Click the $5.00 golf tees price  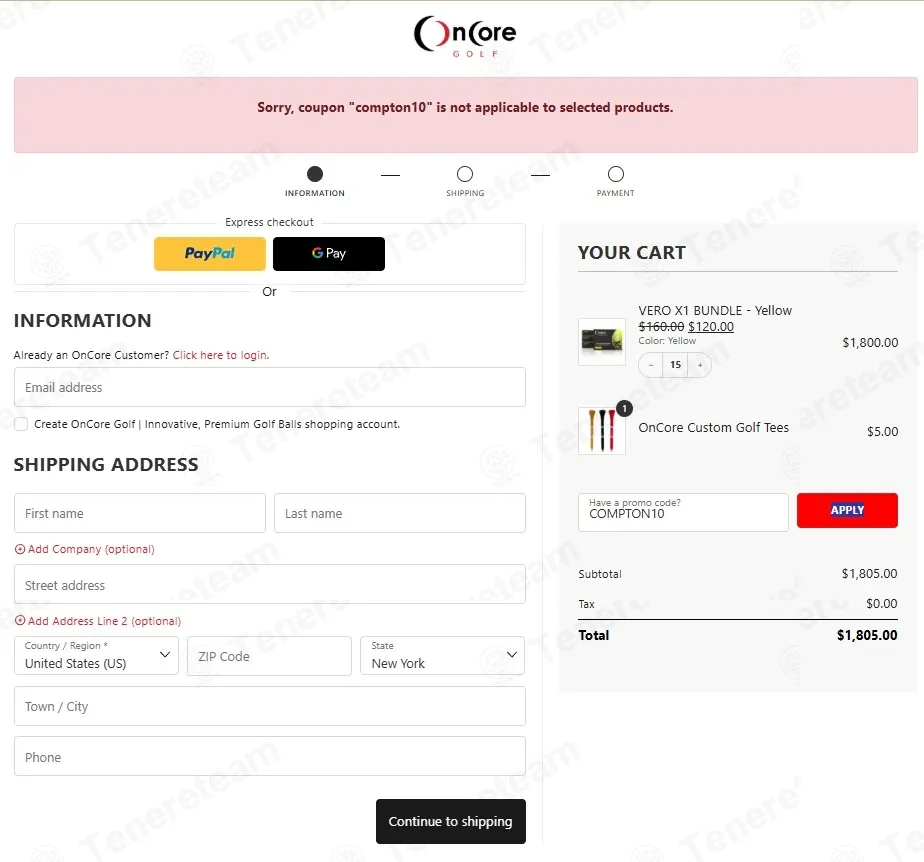click(882, 432)
